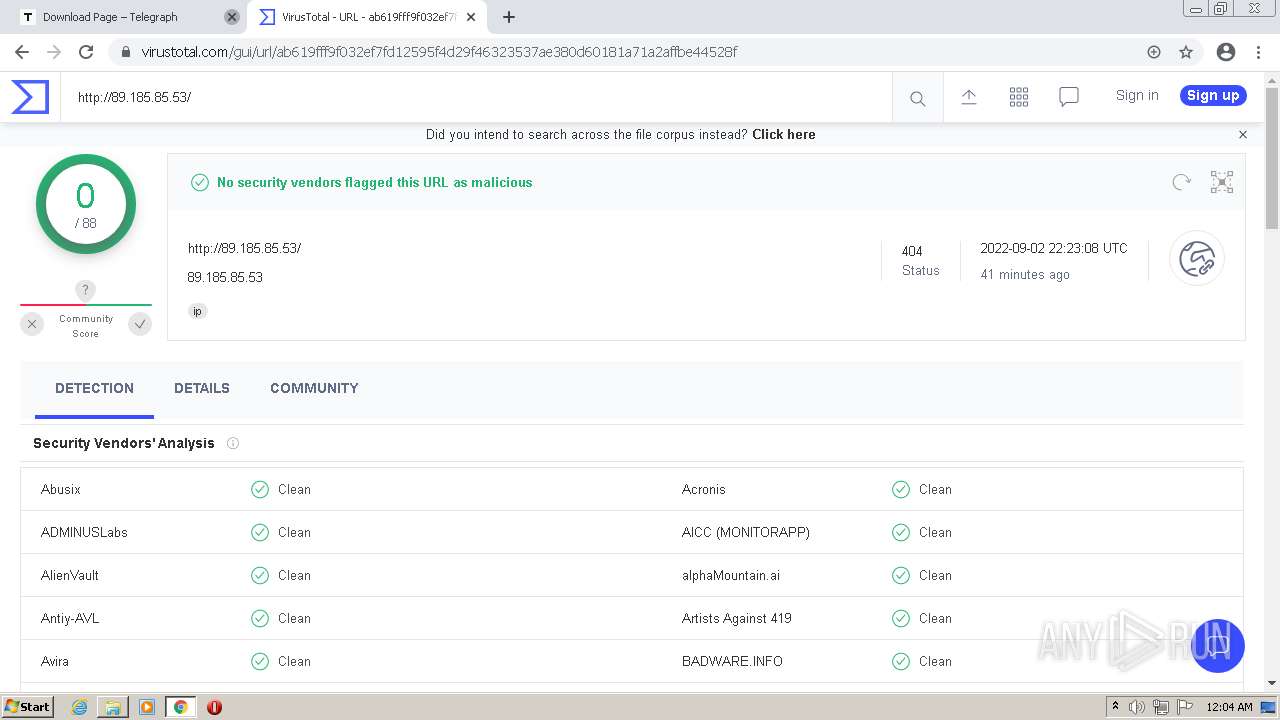1280x720 pixels.
Task: Click the ip tag label
Action: [x=197, y=311]
